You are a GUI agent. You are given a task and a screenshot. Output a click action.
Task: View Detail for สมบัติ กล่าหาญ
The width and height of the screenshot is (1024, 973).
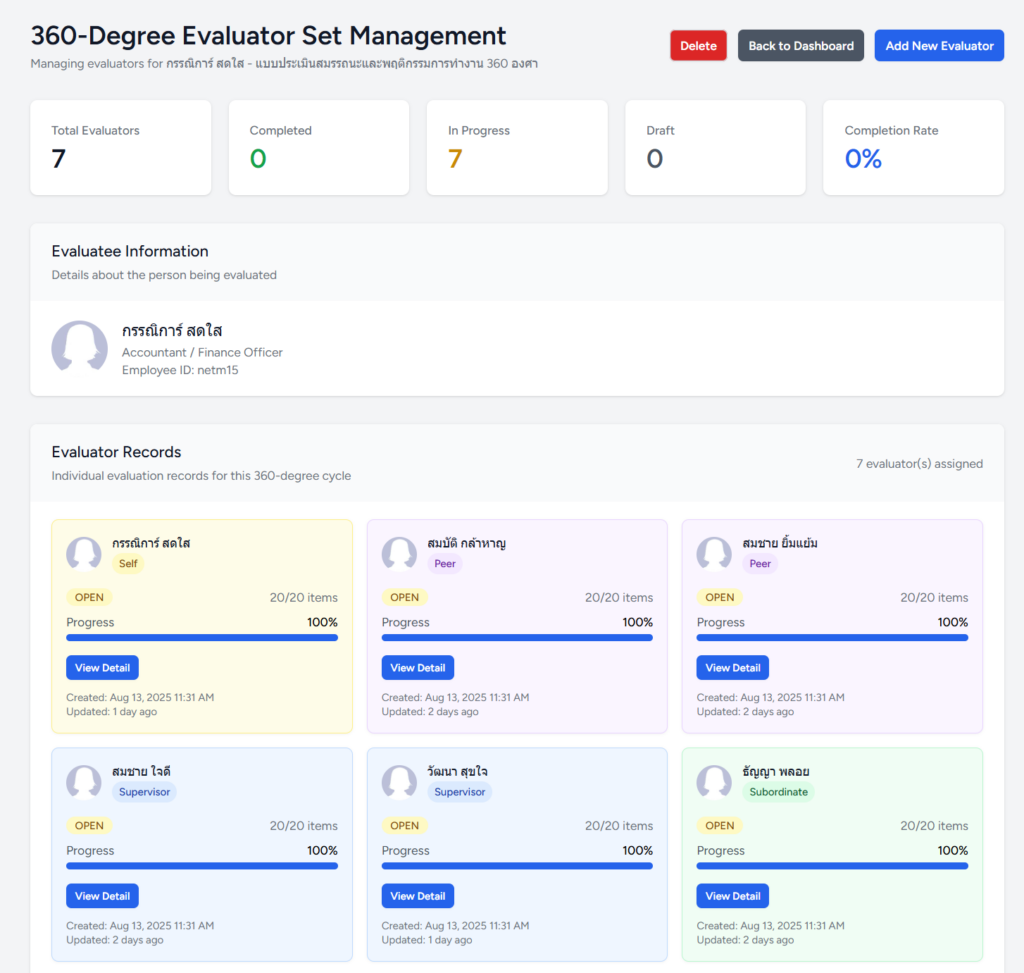[417, 668]
